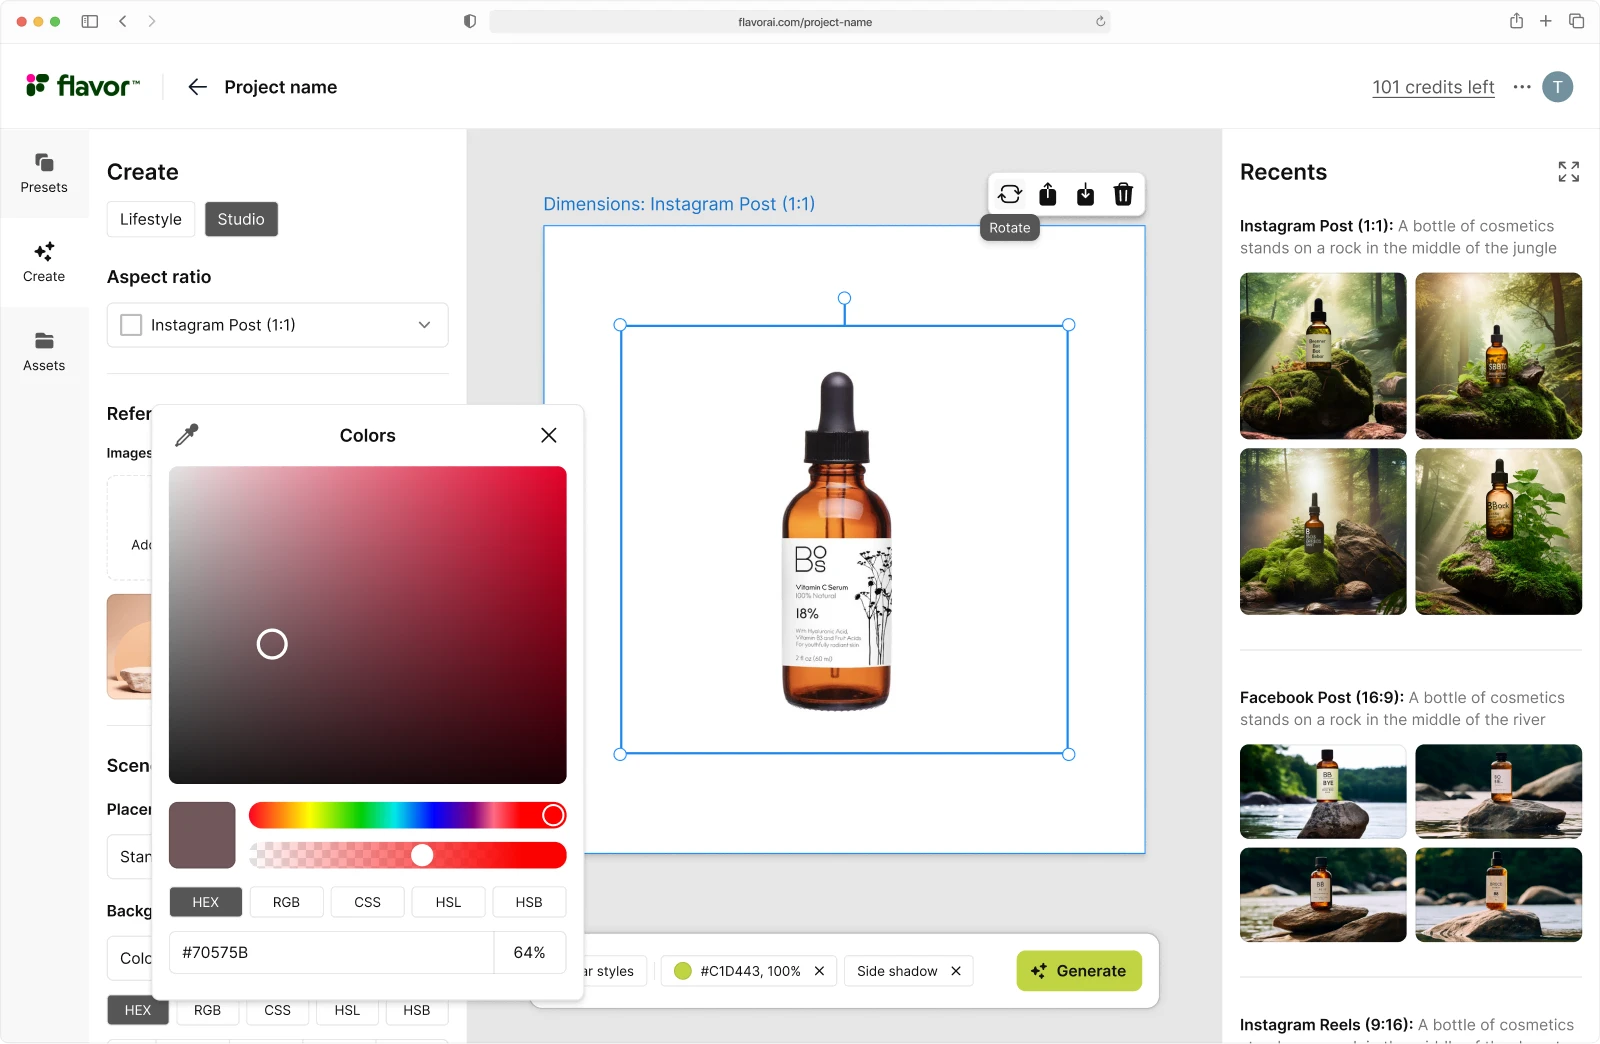Image resolution: width=1600 pixels, height=1044 pixels.
Task: Select CSS mode in the Colors popup
Action: 367,902
